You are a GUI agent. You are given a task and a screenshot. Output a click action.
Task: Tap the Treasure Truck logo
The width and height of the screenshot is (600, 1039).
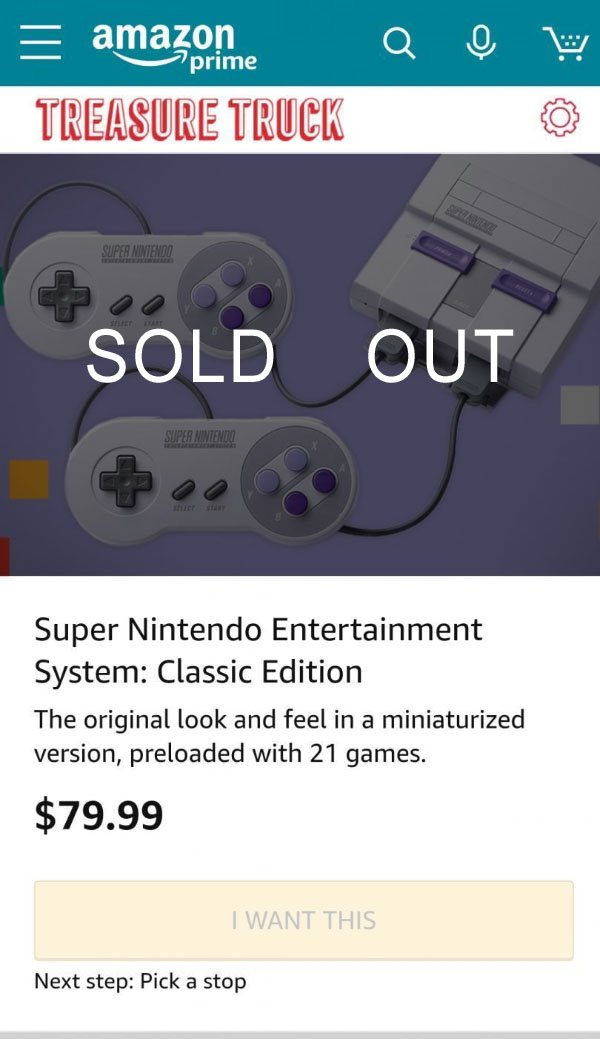point(190,119)
